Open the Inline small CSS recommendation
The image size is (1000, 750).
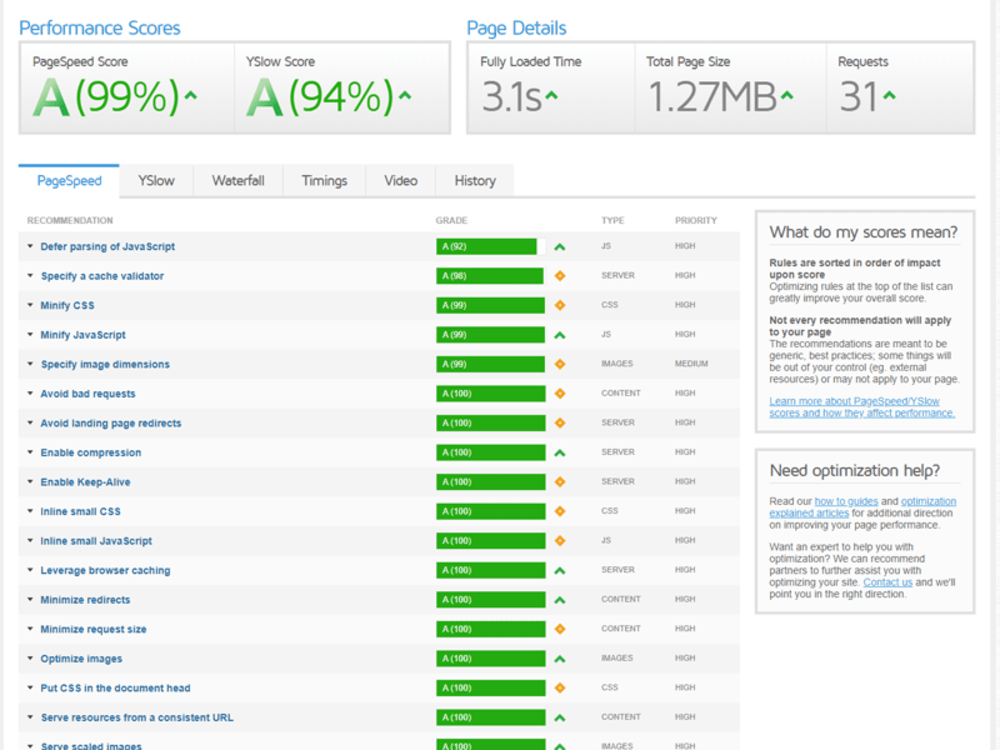80,511
